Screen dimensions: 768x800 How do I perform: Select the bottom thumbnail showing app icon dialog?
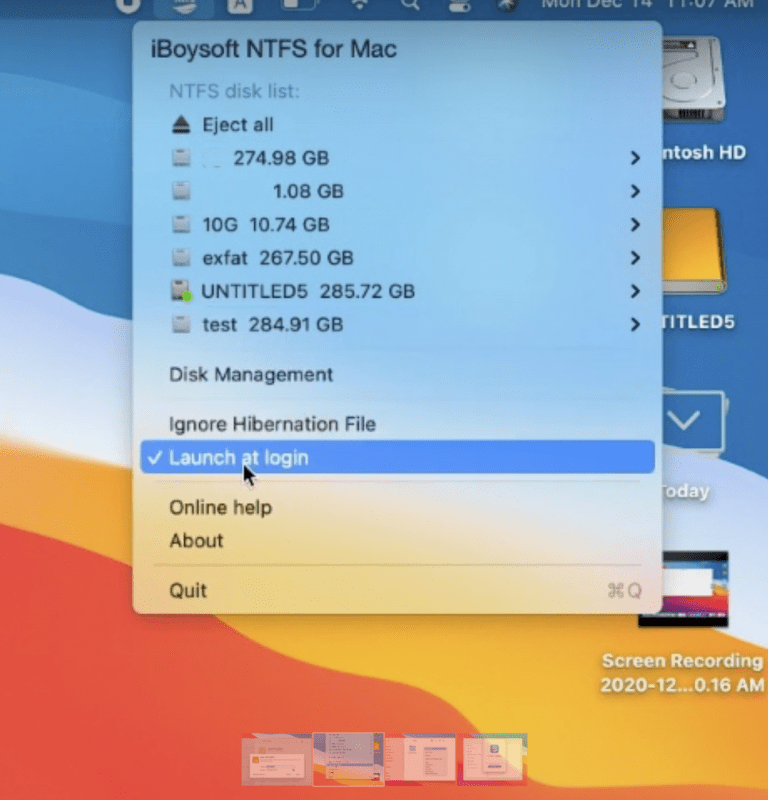click(x=492, y=759)
